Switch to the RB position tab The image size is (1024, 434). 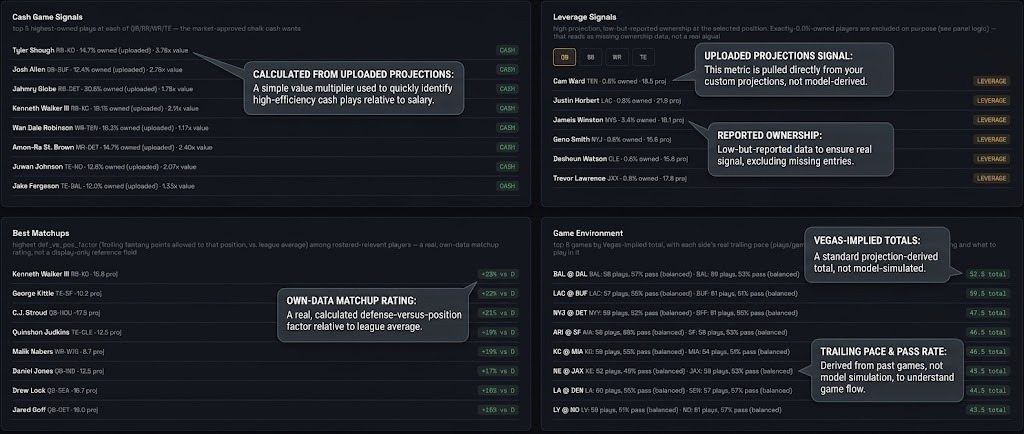click(590, 57)
